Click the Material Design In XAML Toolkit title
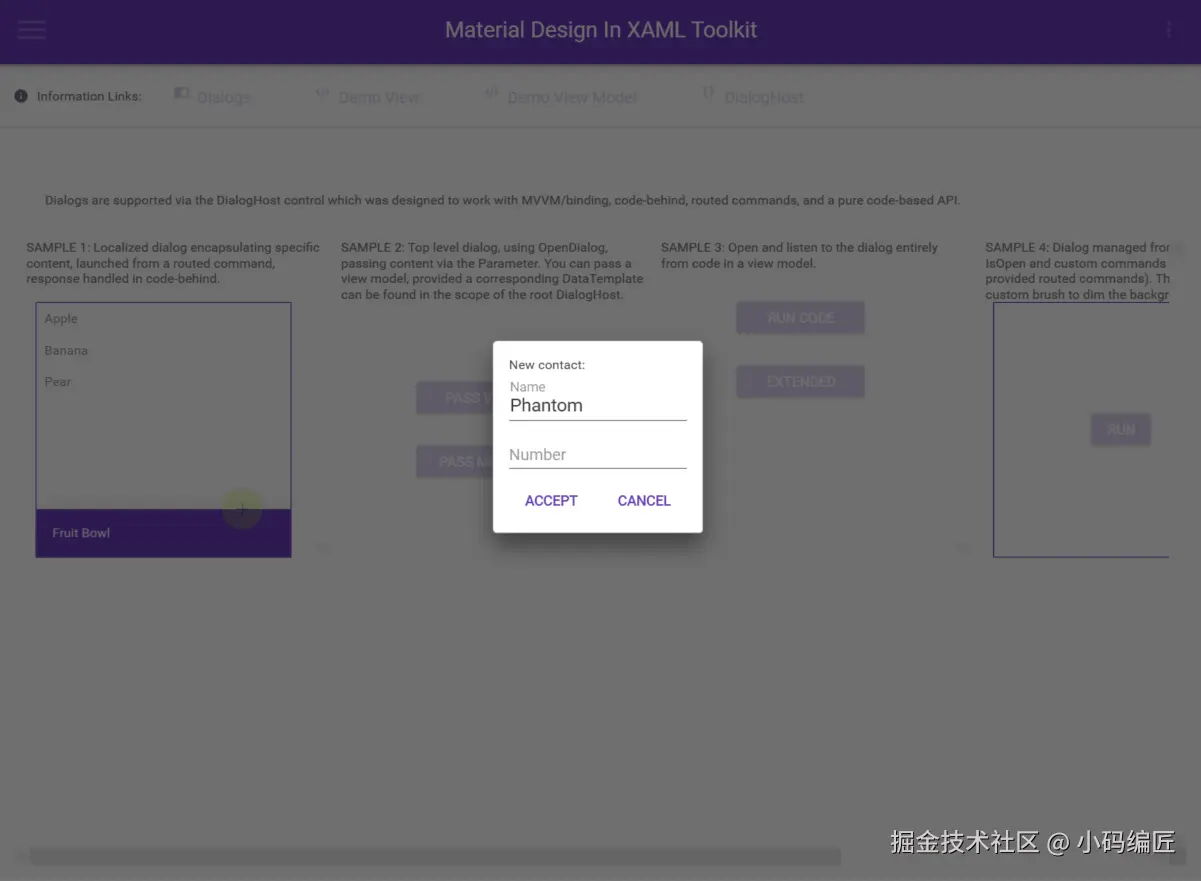 pos(601,30)
